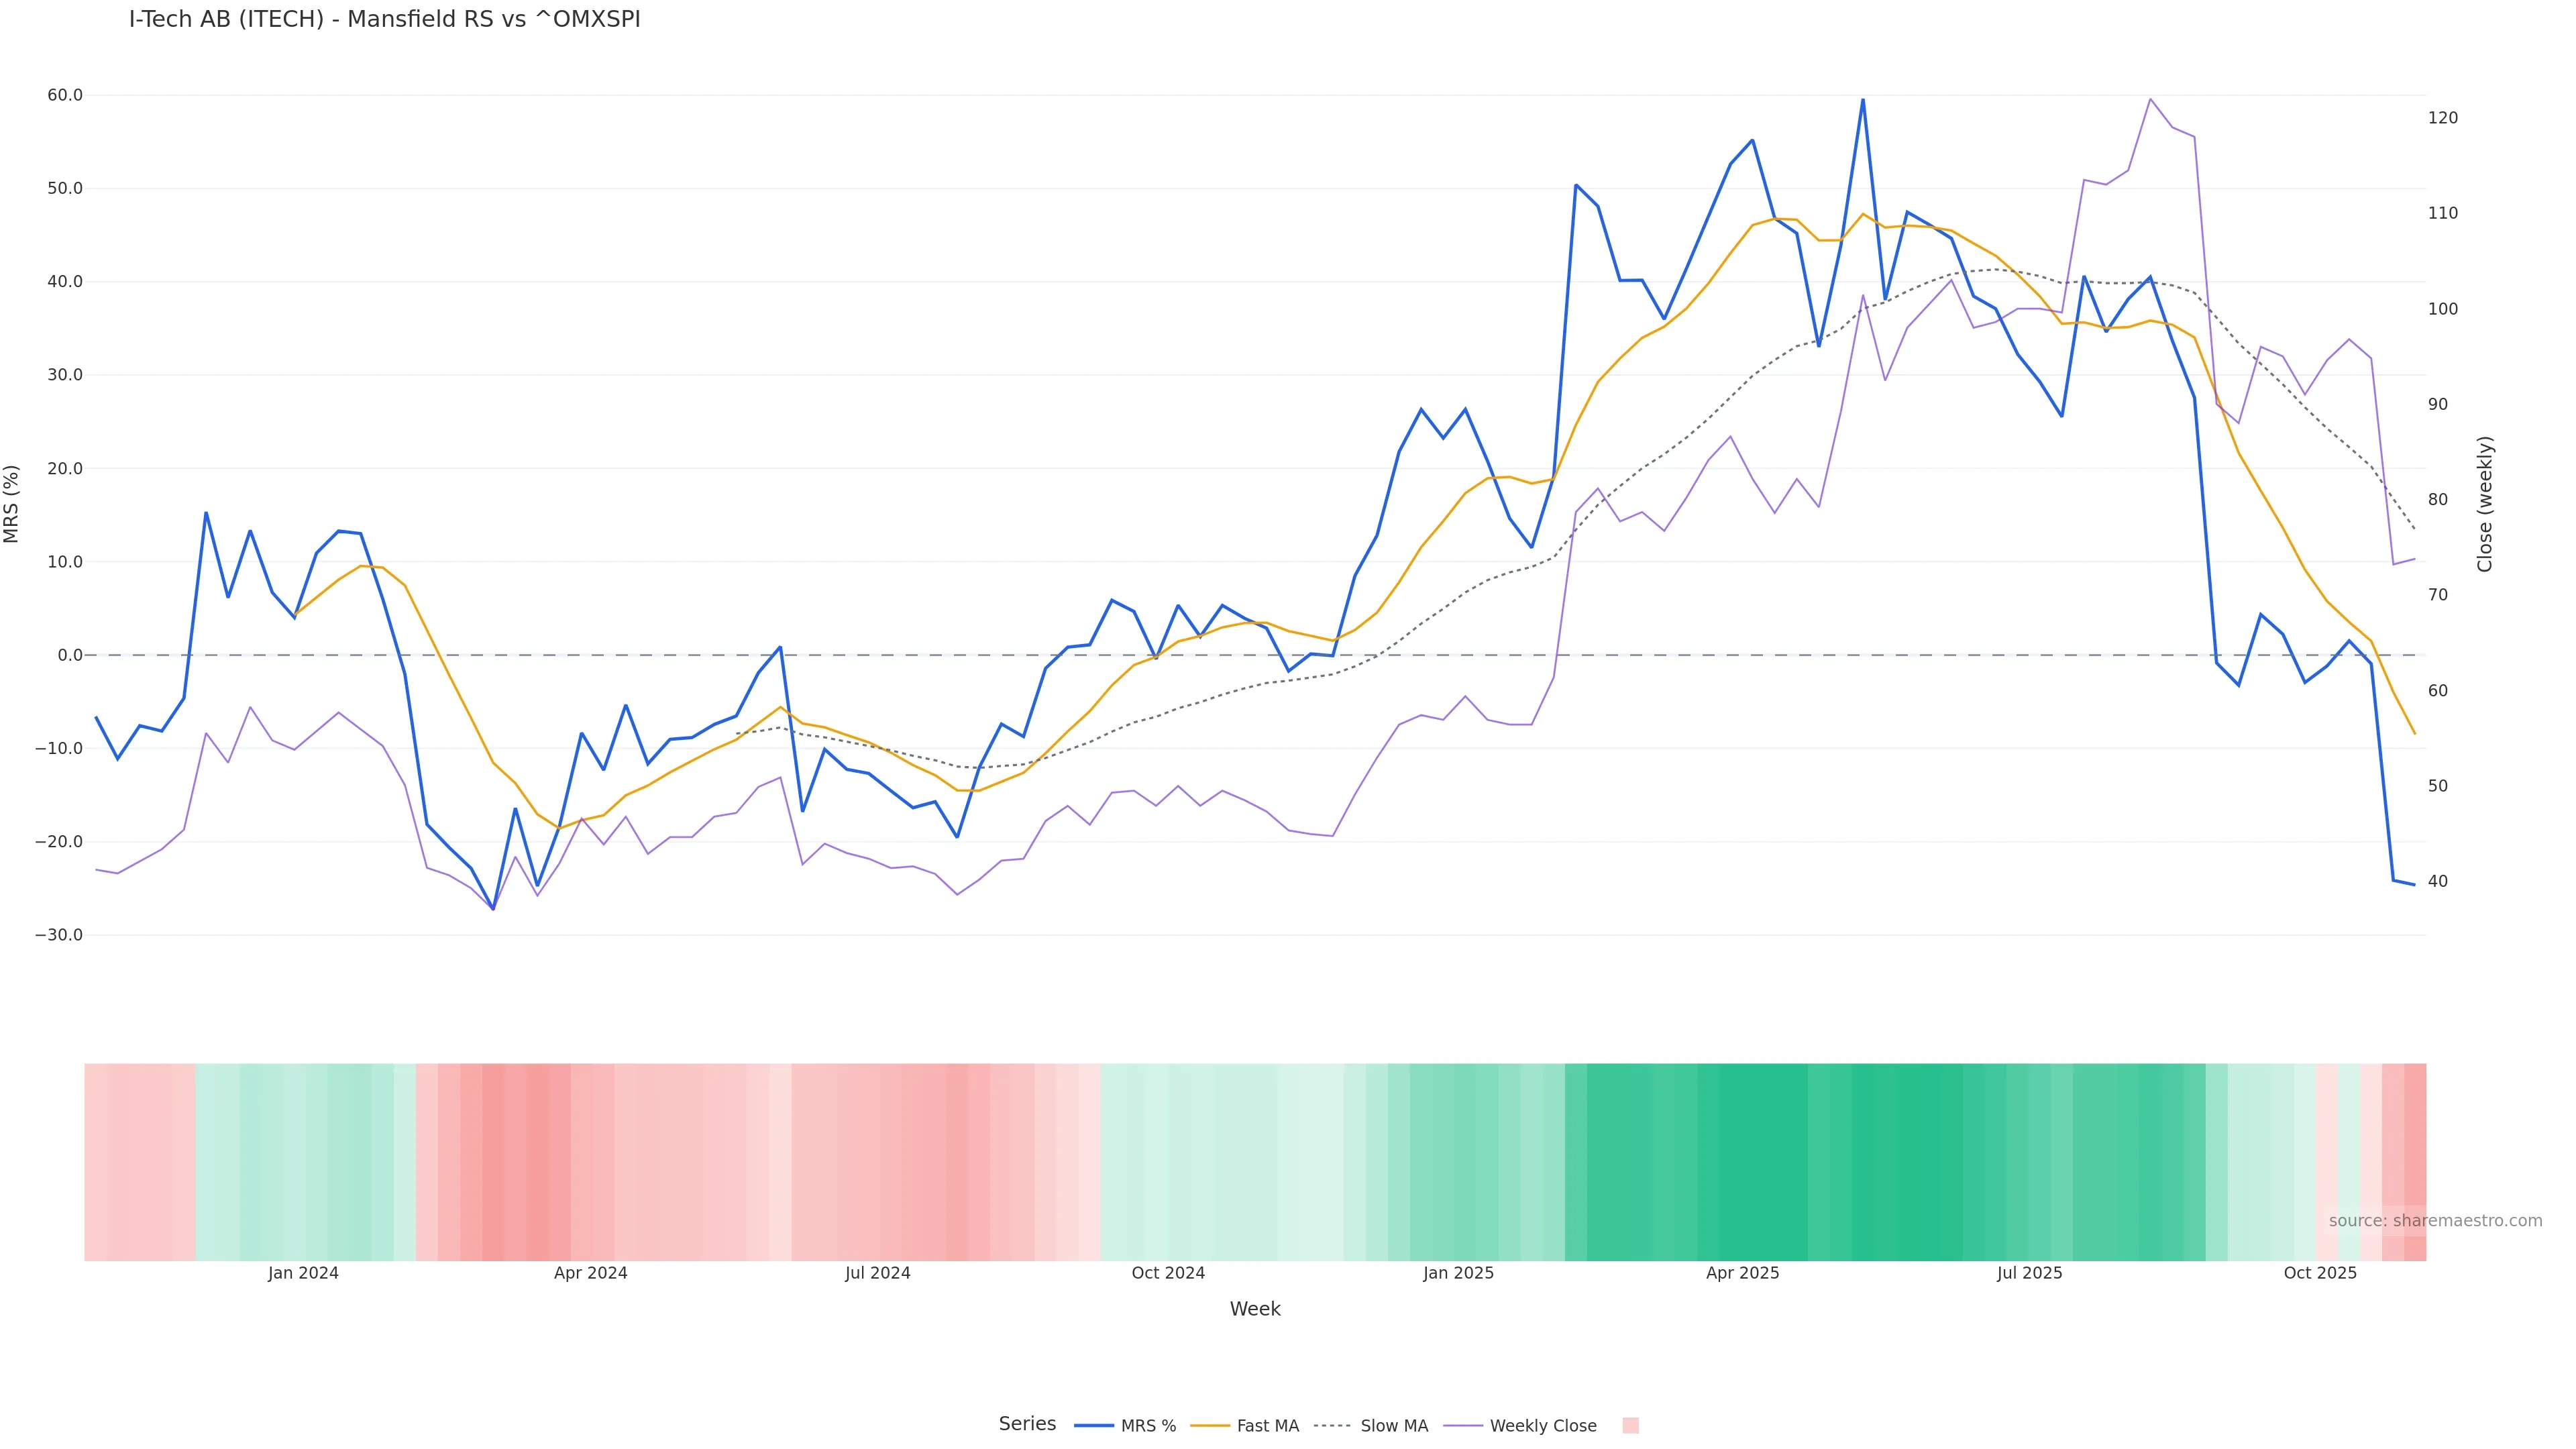Select the "Series" legend title
Image resolution: width=2576 pixels, height=1449 pixels.
(x=1027, y=1424)
